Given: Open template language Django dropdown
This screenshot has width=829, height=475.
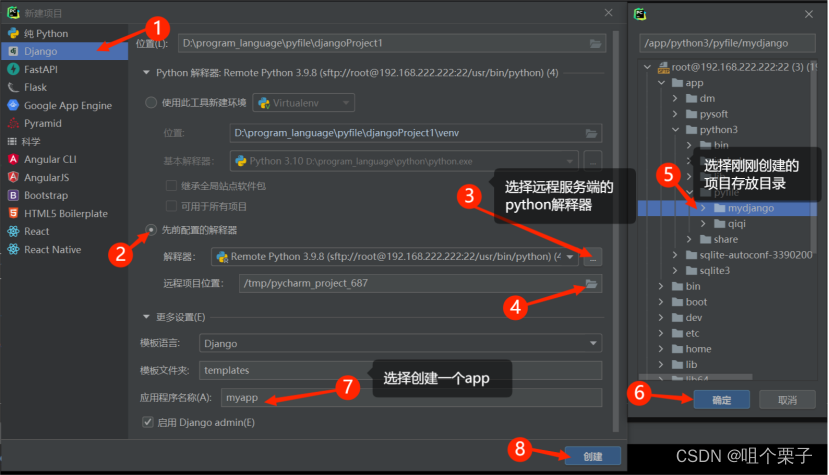Looking at the screenshot, I should coord(400,343).
